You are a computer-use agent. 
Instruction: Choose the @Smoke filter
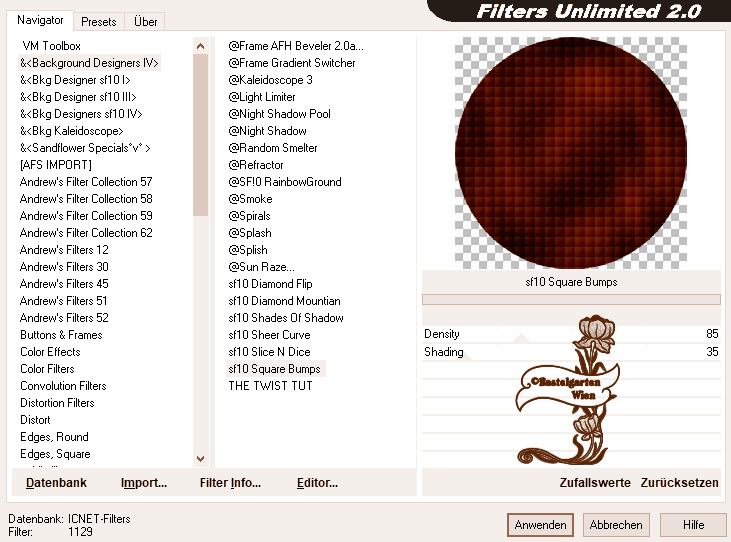250,199
